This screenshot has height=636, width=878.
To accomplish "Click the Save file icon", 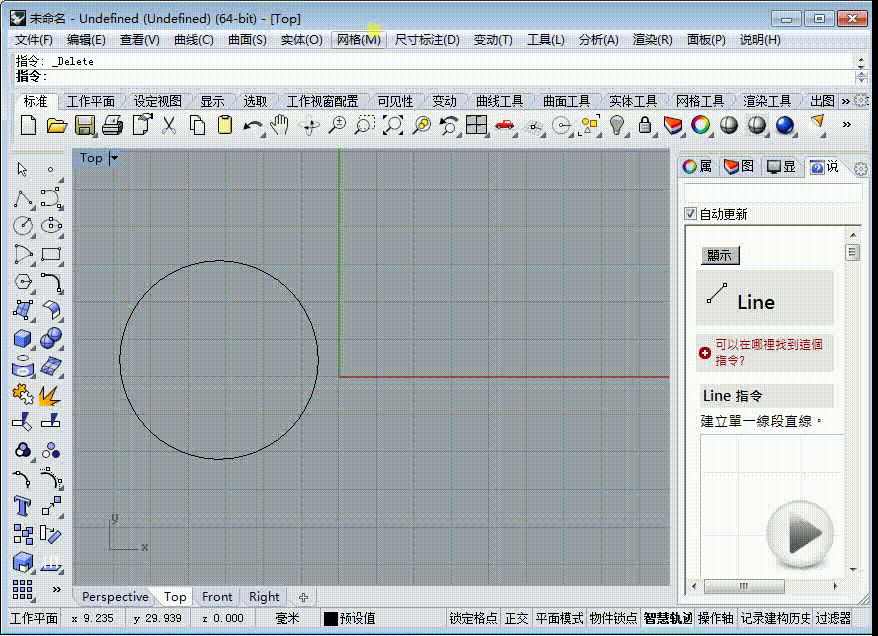I will point(85,124).
